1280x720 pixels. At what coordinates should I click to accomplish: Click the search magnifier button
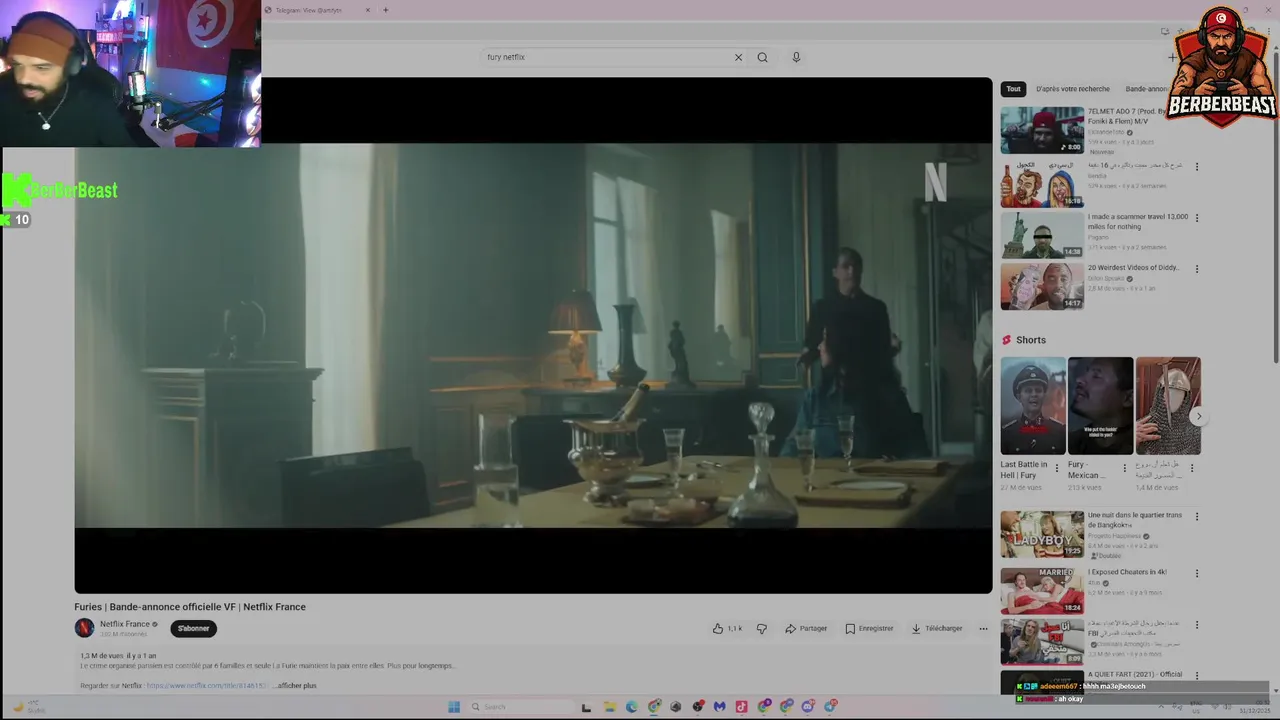click(x=762, y=57)
